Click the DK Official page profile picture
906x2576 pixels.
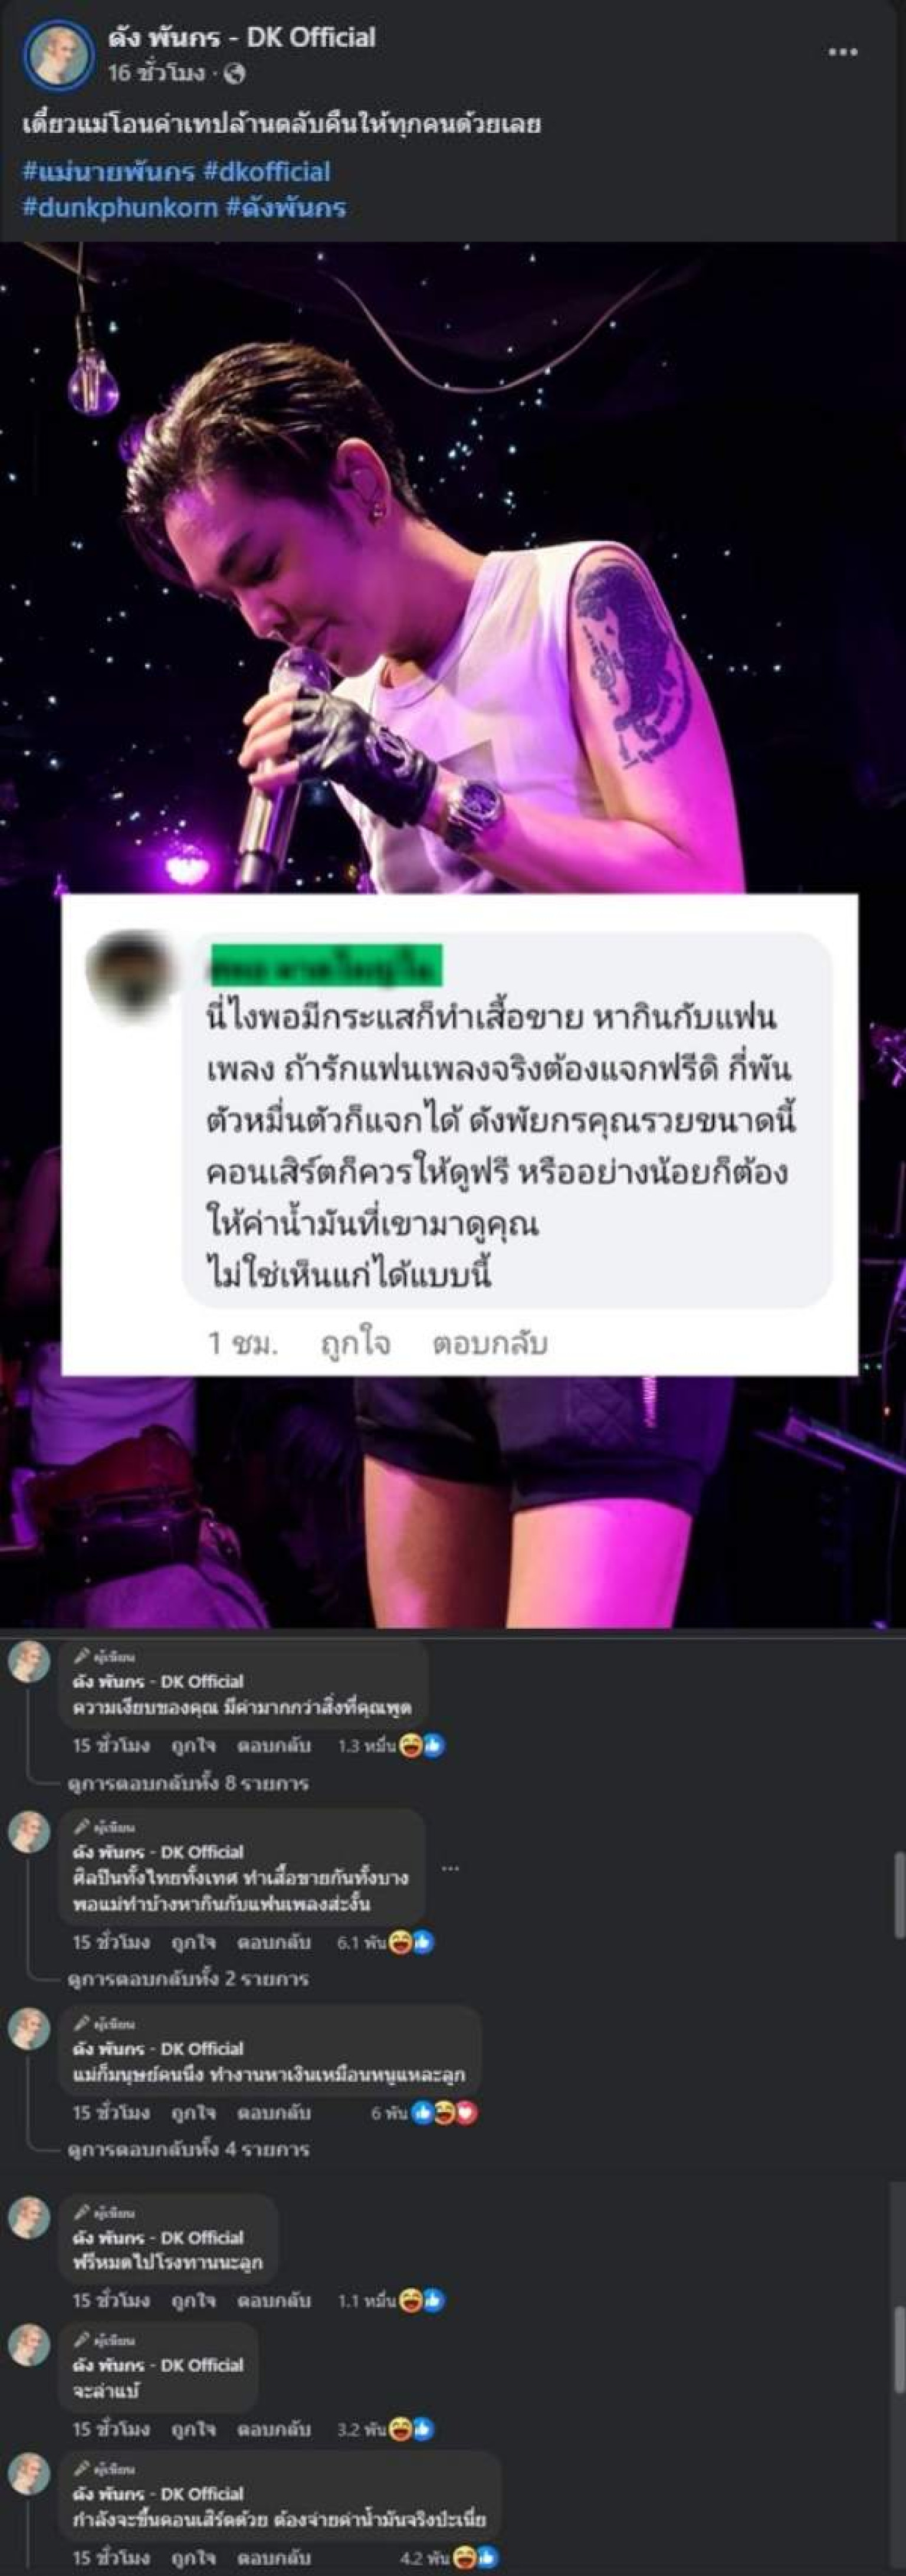coord(59,55)
